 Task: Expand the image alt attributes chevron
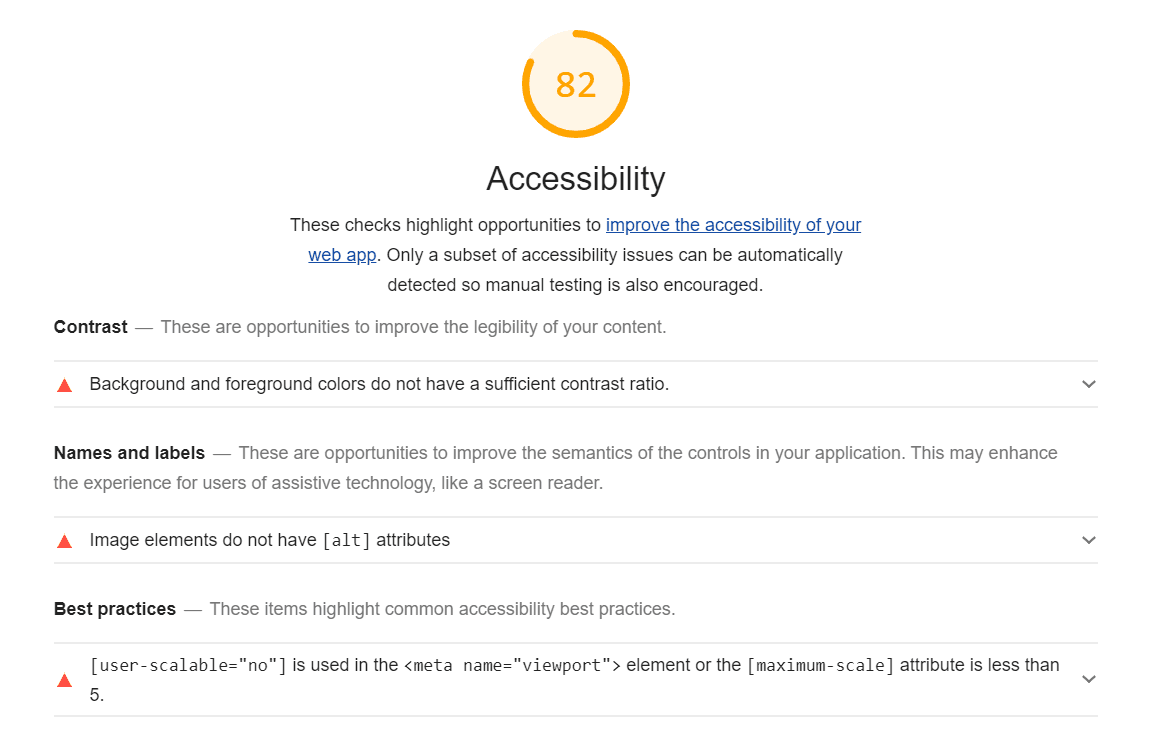pos(1088,541)
